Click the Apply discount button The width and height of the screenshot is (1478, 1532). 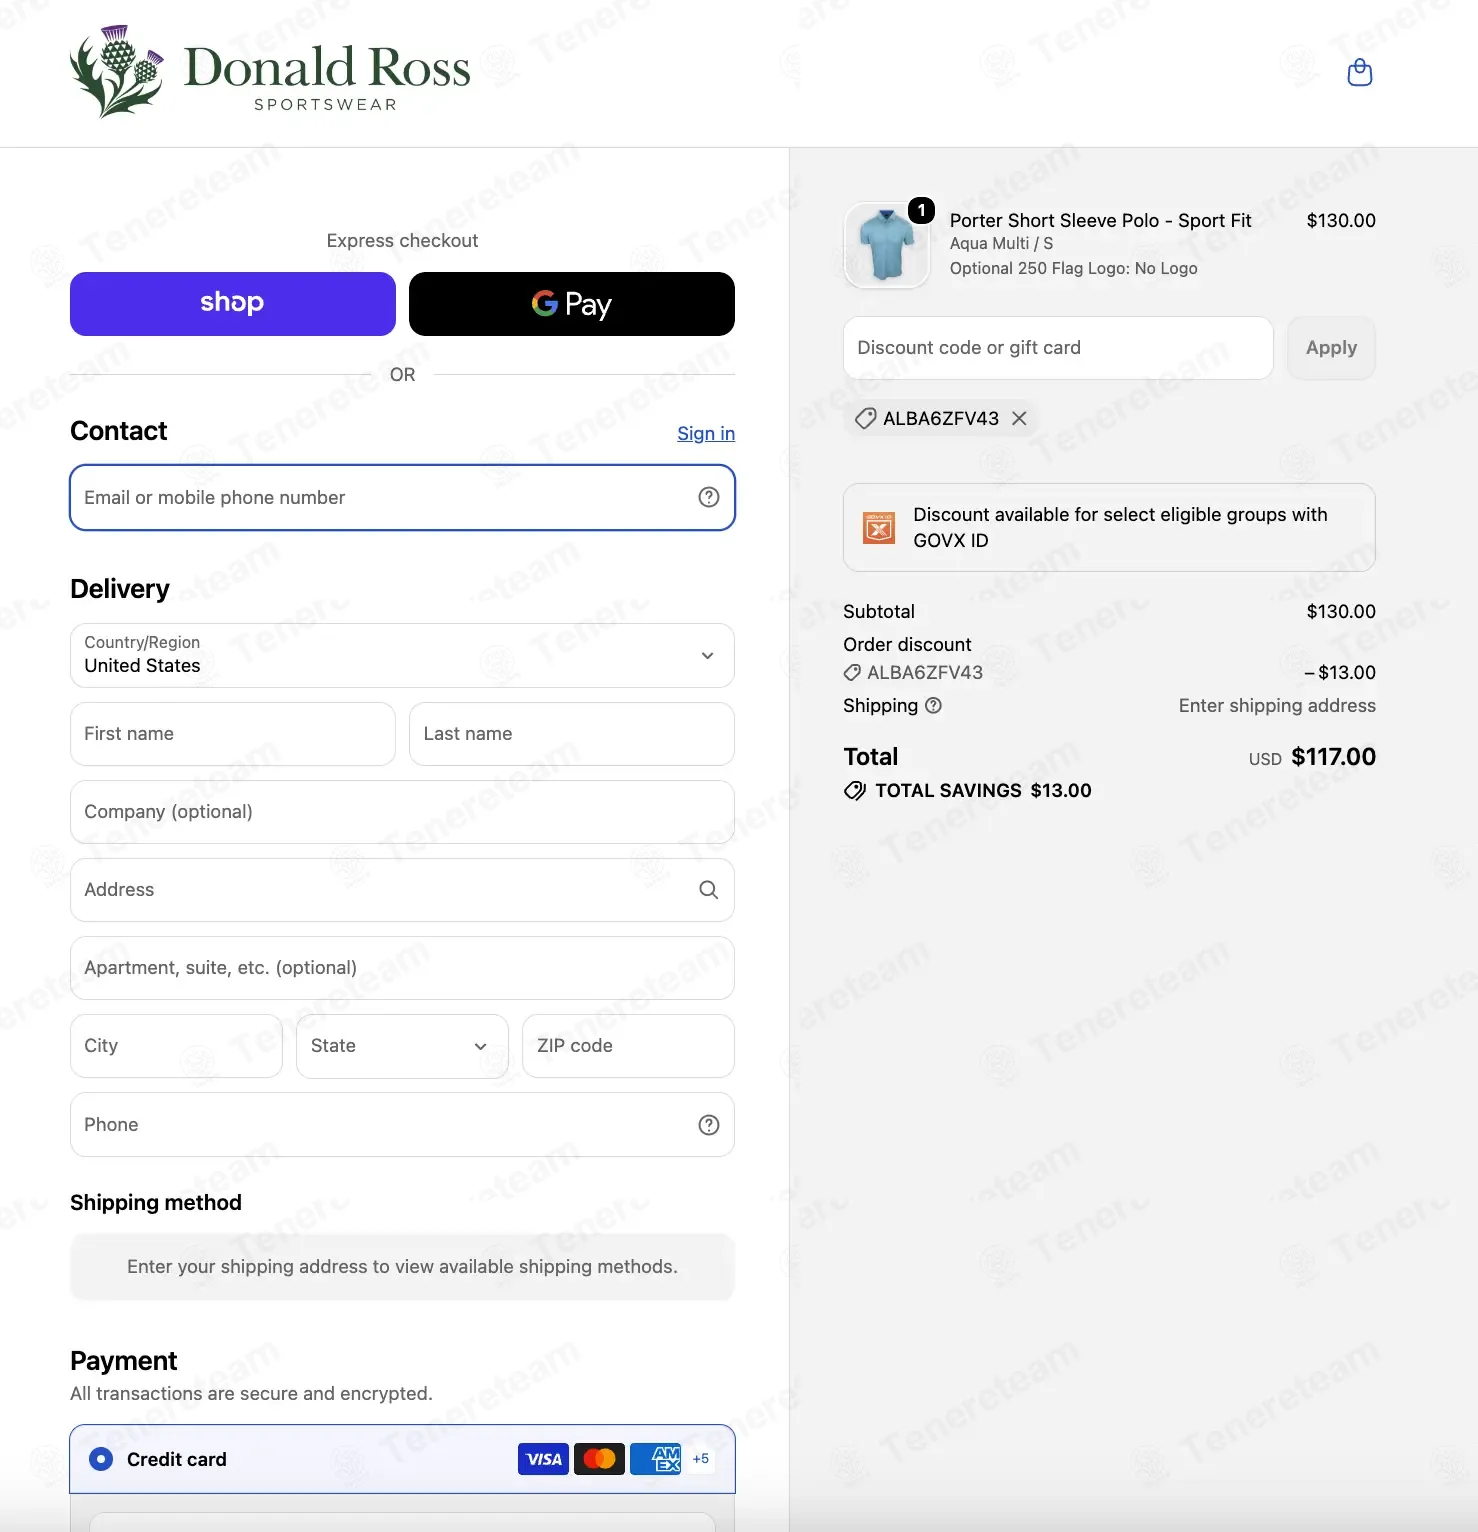coord(1331,348)
